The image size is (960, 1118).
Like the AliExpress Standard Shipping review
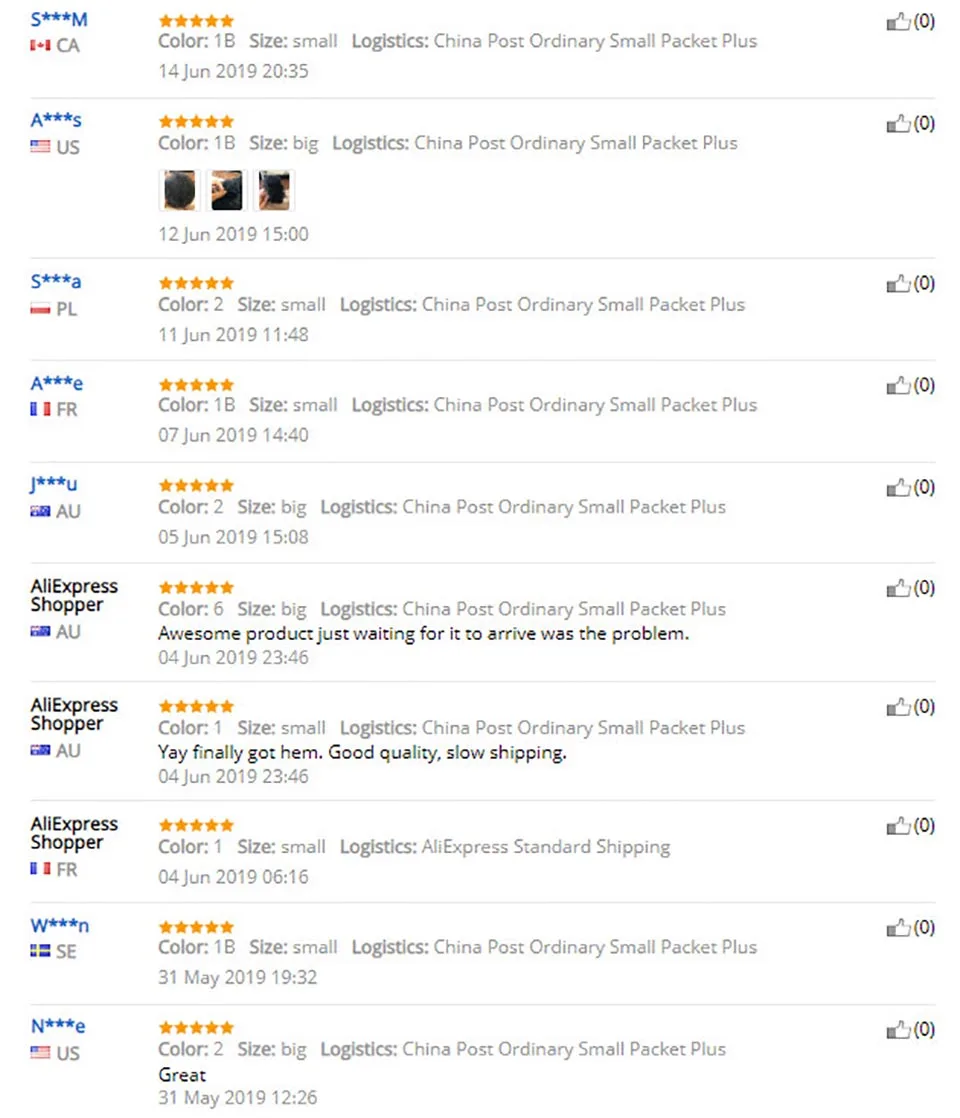(x=899, y=826)
